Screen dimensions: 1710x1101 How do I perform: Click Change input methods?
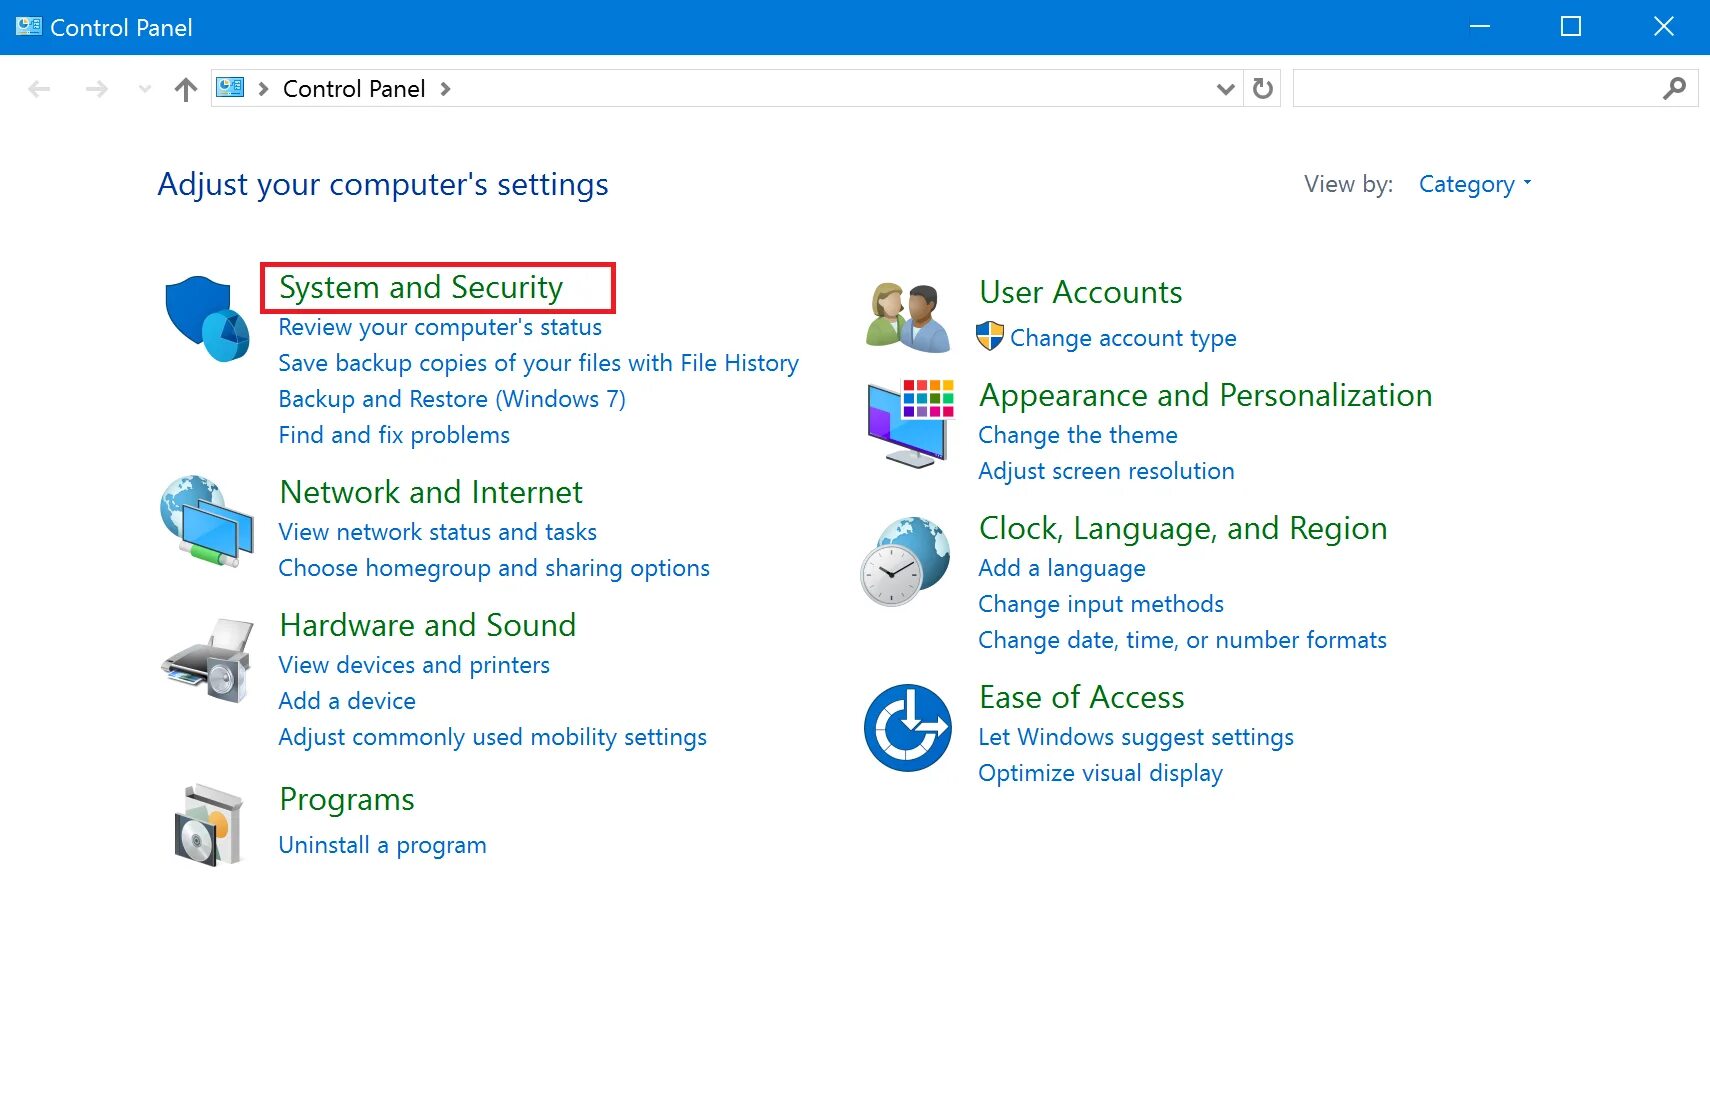click(x=1101, y=604)
